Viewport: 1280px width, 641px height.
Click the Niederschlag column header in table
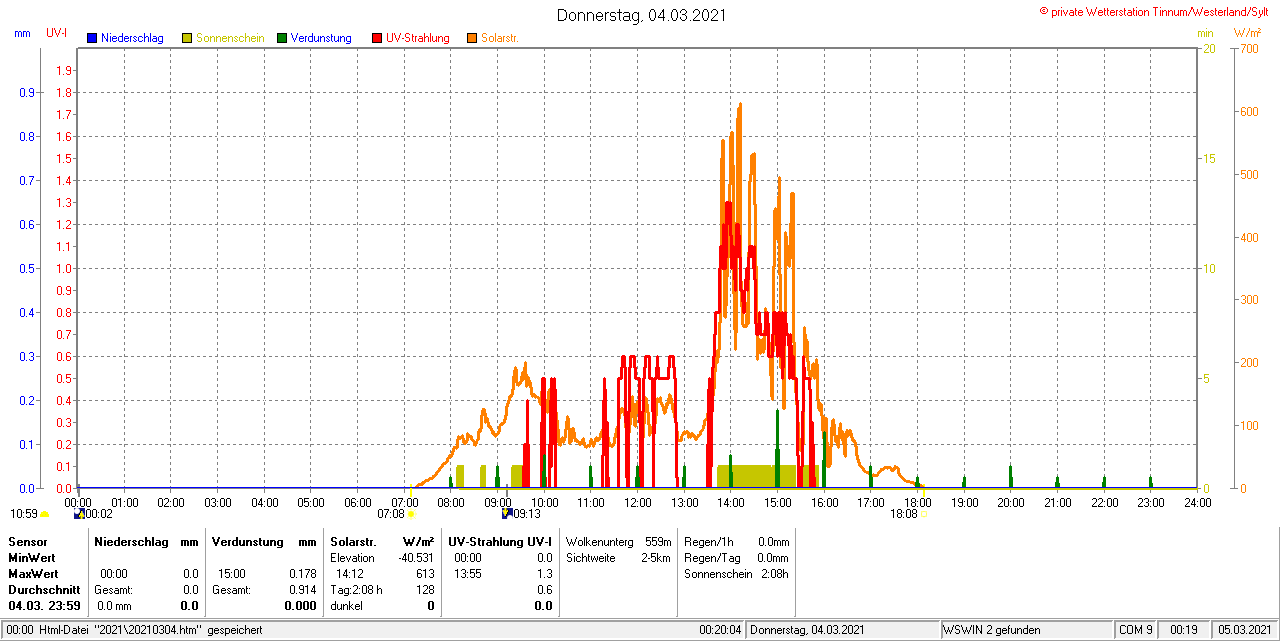coord(131,541)
